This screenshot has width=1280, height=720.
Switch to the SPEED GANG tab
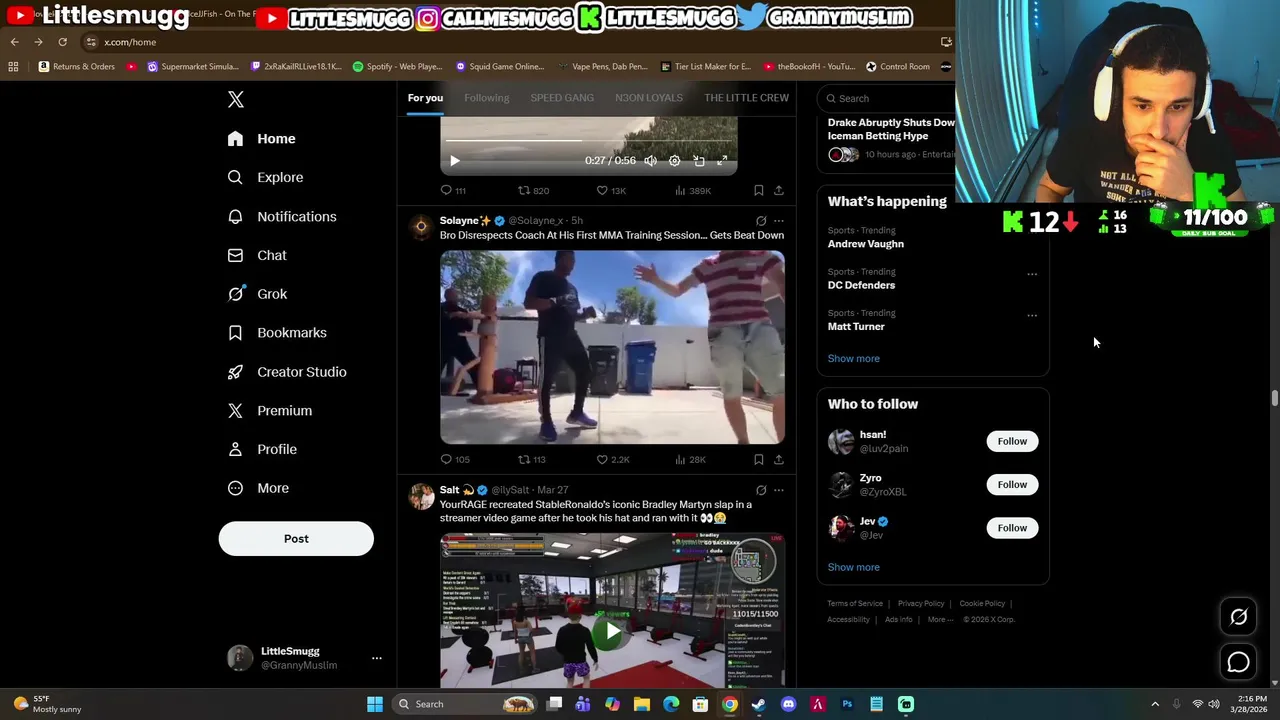[562, 98]
